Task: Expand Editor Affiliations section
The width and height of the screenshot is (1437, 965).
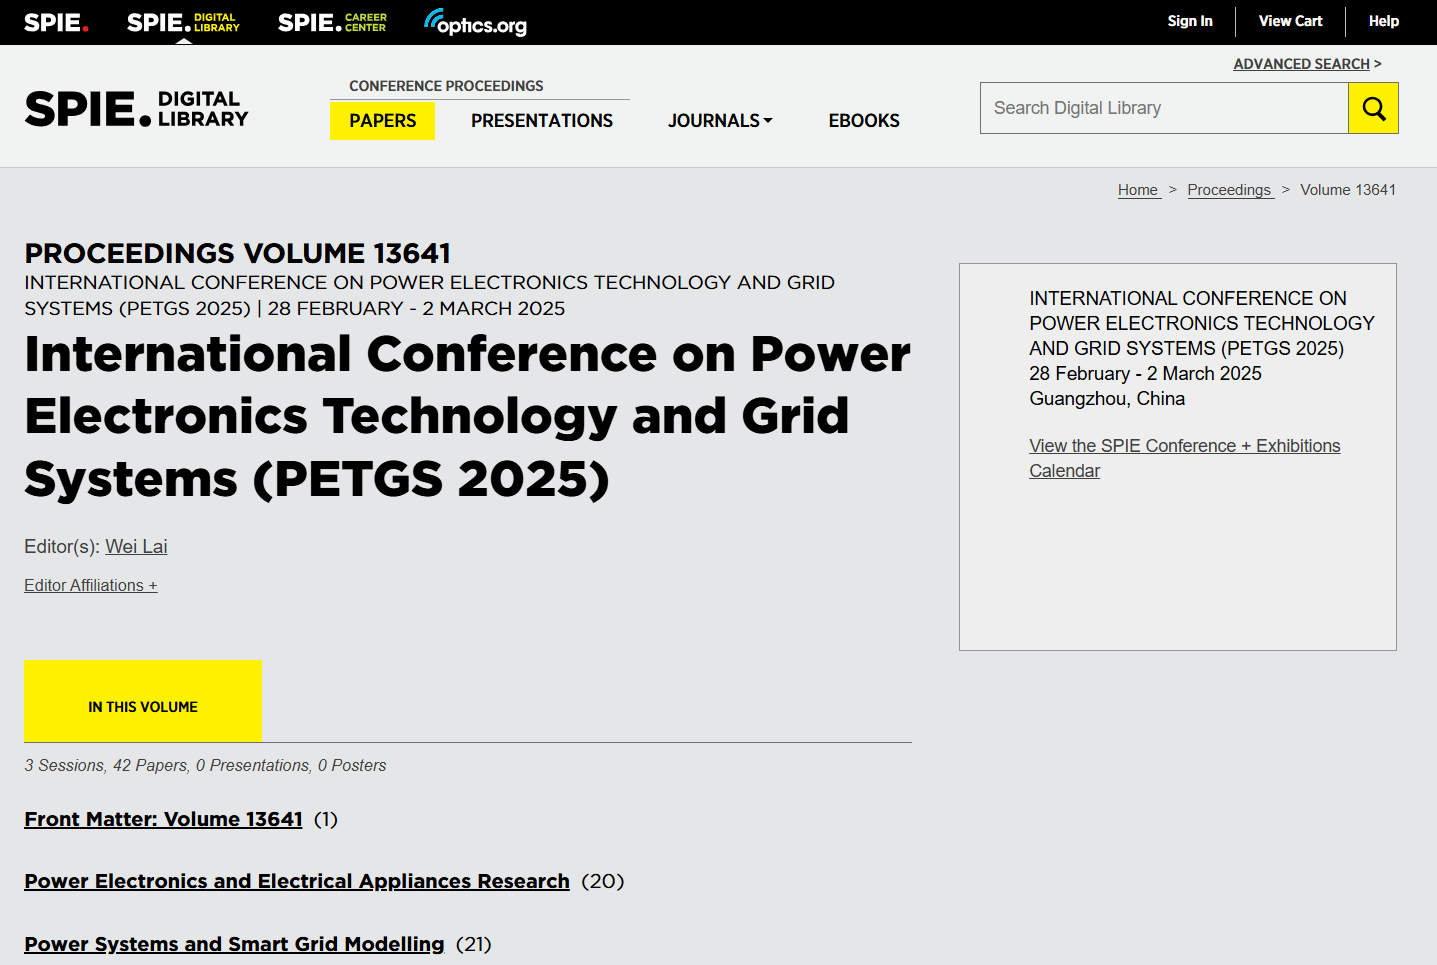Action: click(91, 586)
